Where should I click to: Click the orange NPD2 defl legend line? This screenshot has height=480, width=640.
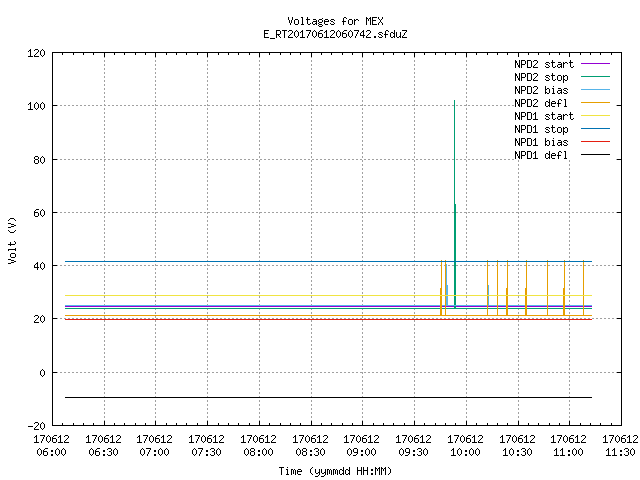tap(595, 103)
